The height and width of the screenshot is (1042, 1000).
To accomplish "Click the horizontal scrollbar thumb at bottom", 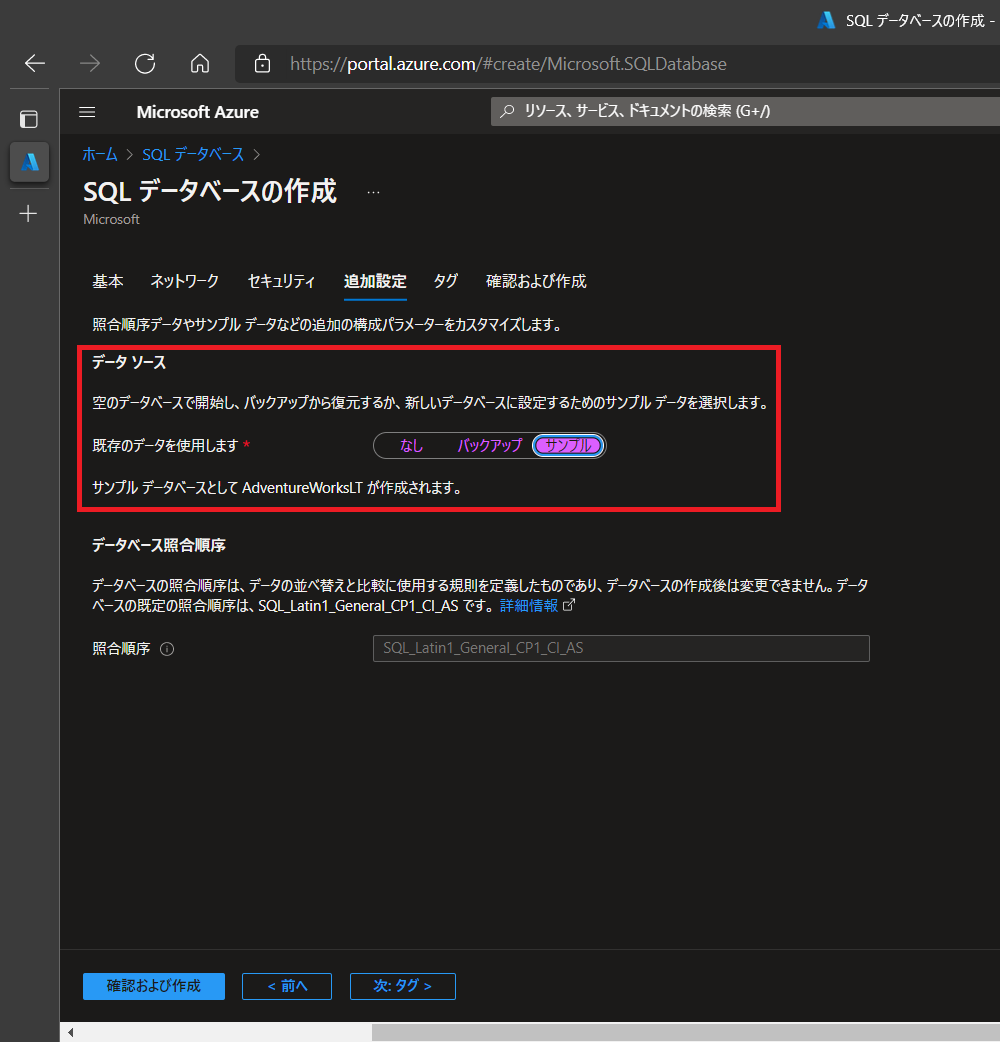I will 686,1032.
